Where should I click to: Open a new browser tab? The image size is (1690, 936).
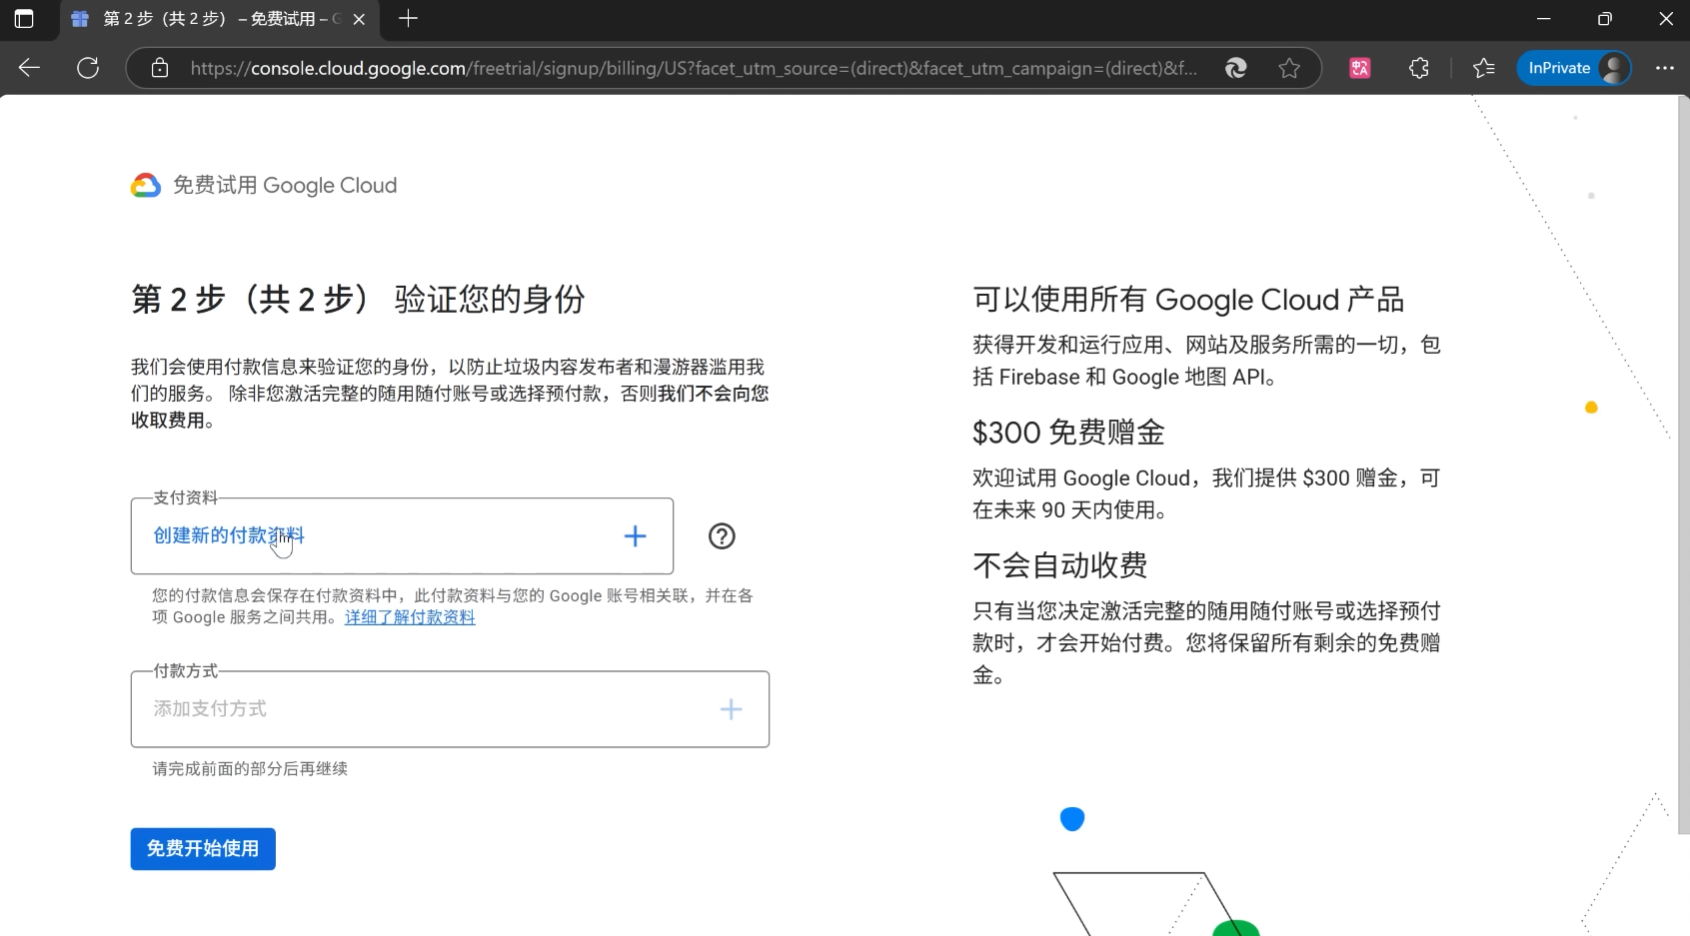click(x=408, y=19)
